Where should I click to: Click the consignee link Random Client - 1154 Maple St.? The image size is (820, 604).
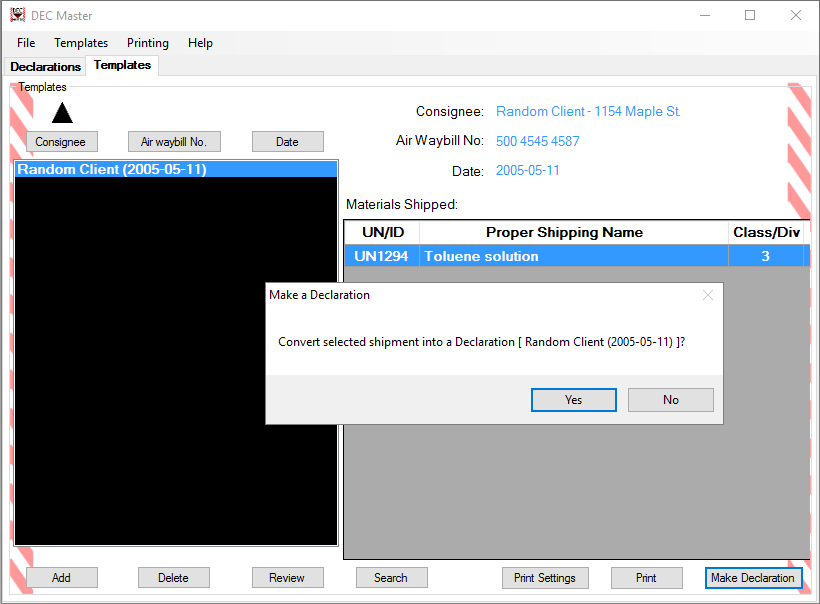(588, 111)
